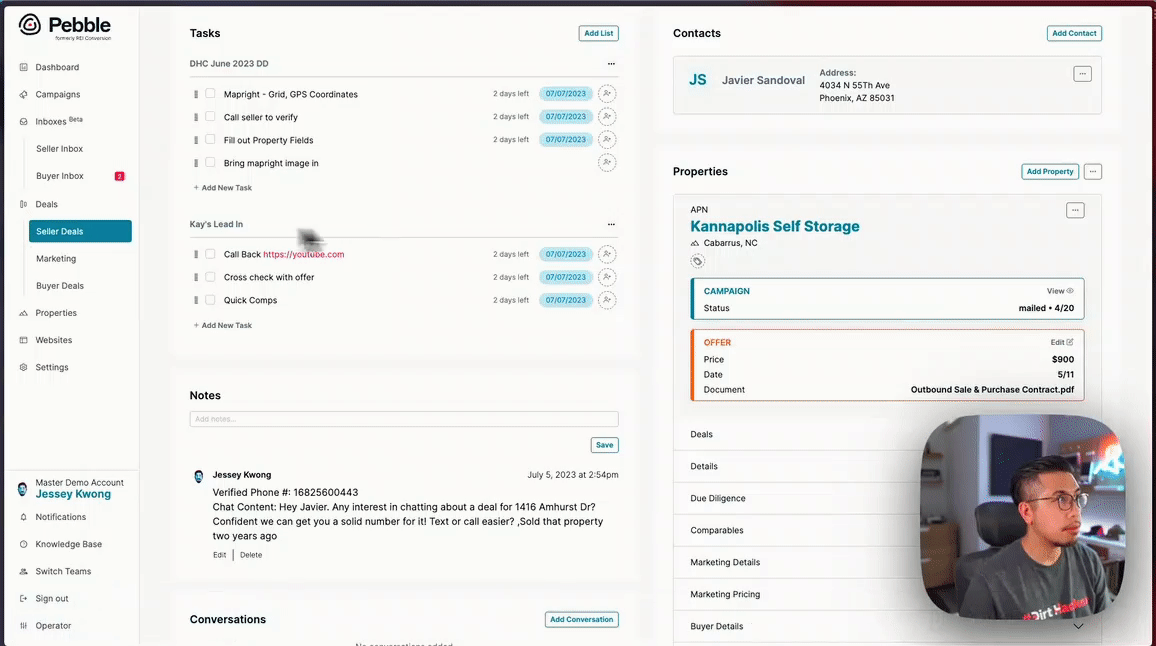
Task: Go to Marketing under Deals
Action: 56,259
